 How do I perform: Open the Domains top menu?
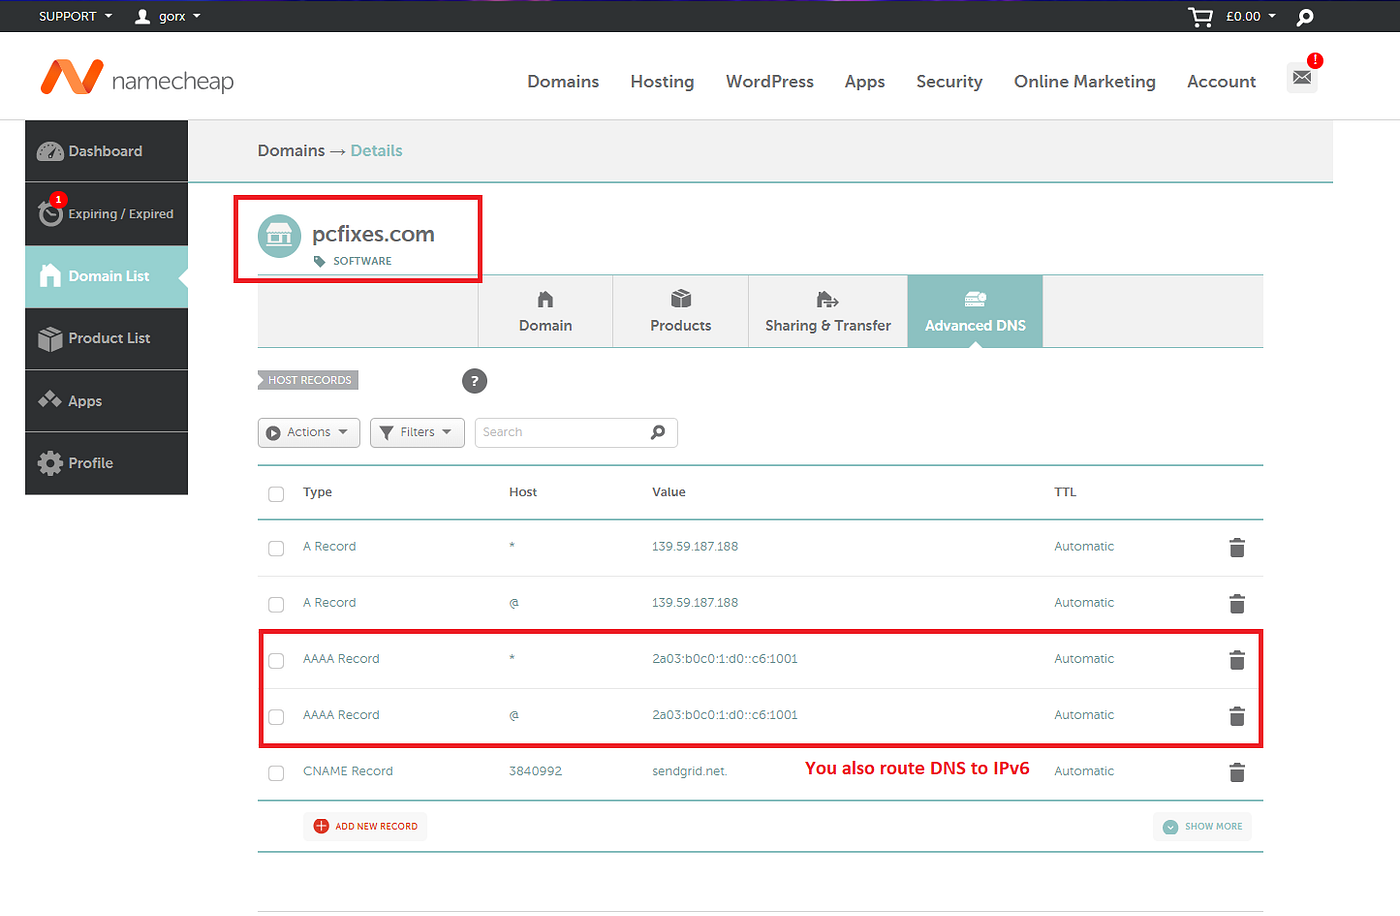pyautogui.click(x=563, y=81)
